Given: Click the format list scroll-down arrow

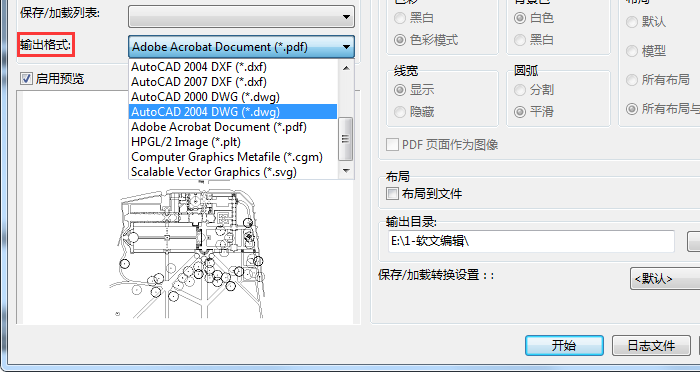Looking at the screenshot, I should coord(346,171).
